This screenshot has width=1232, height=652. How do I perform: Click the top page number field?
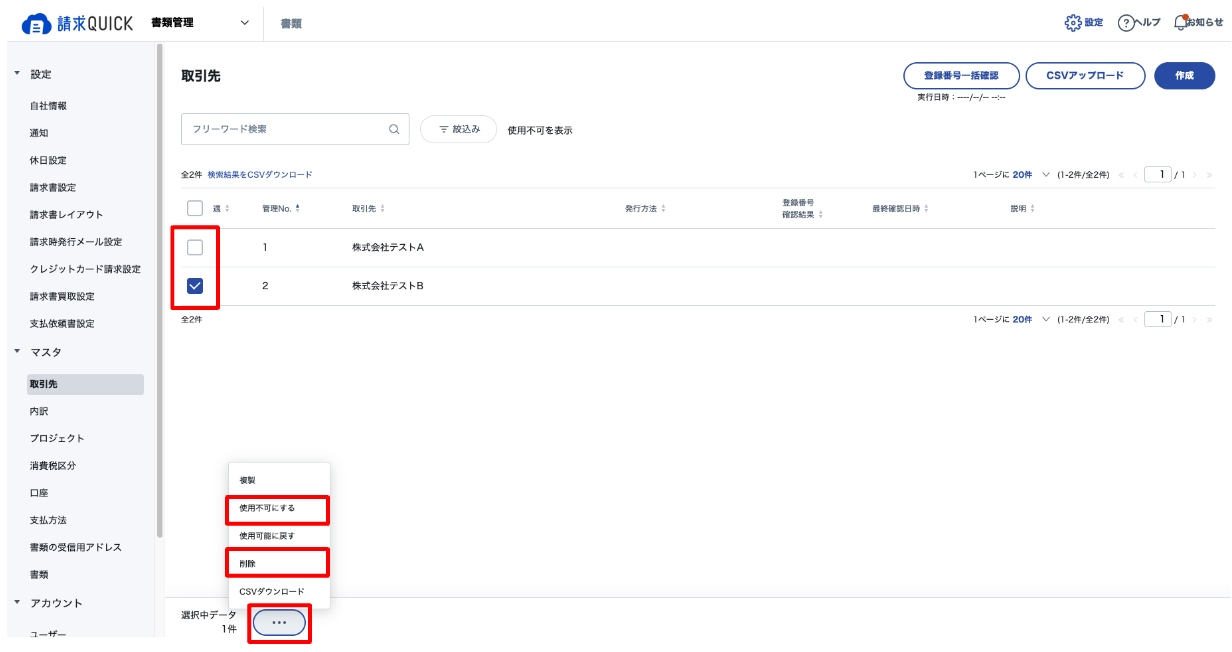tap(1158, 175)
